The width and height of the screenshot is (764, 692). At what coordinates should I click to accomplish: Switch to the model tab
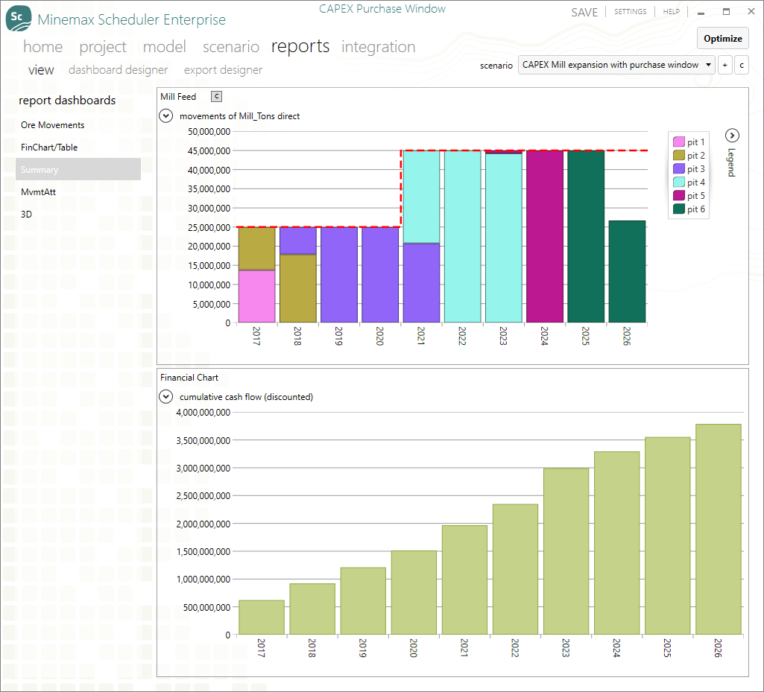(164, 47)
